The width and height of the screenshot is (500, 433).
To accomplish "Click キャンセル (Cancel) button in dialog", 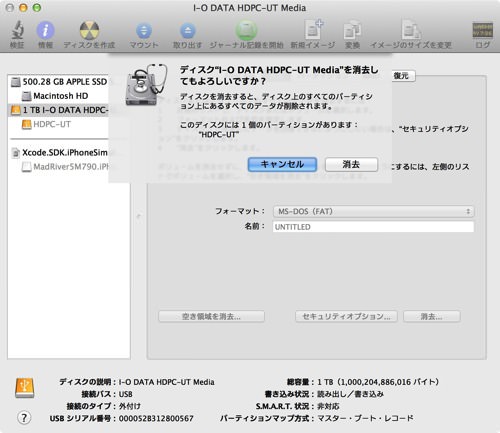I will coord(282,164).
